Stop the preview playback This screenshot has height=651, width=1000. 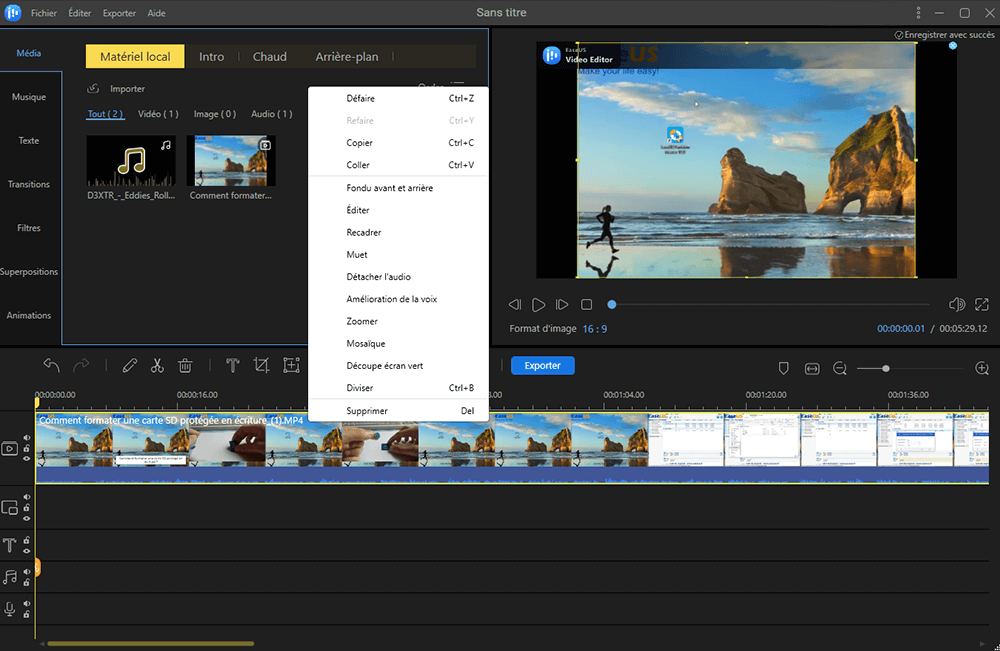587,305
